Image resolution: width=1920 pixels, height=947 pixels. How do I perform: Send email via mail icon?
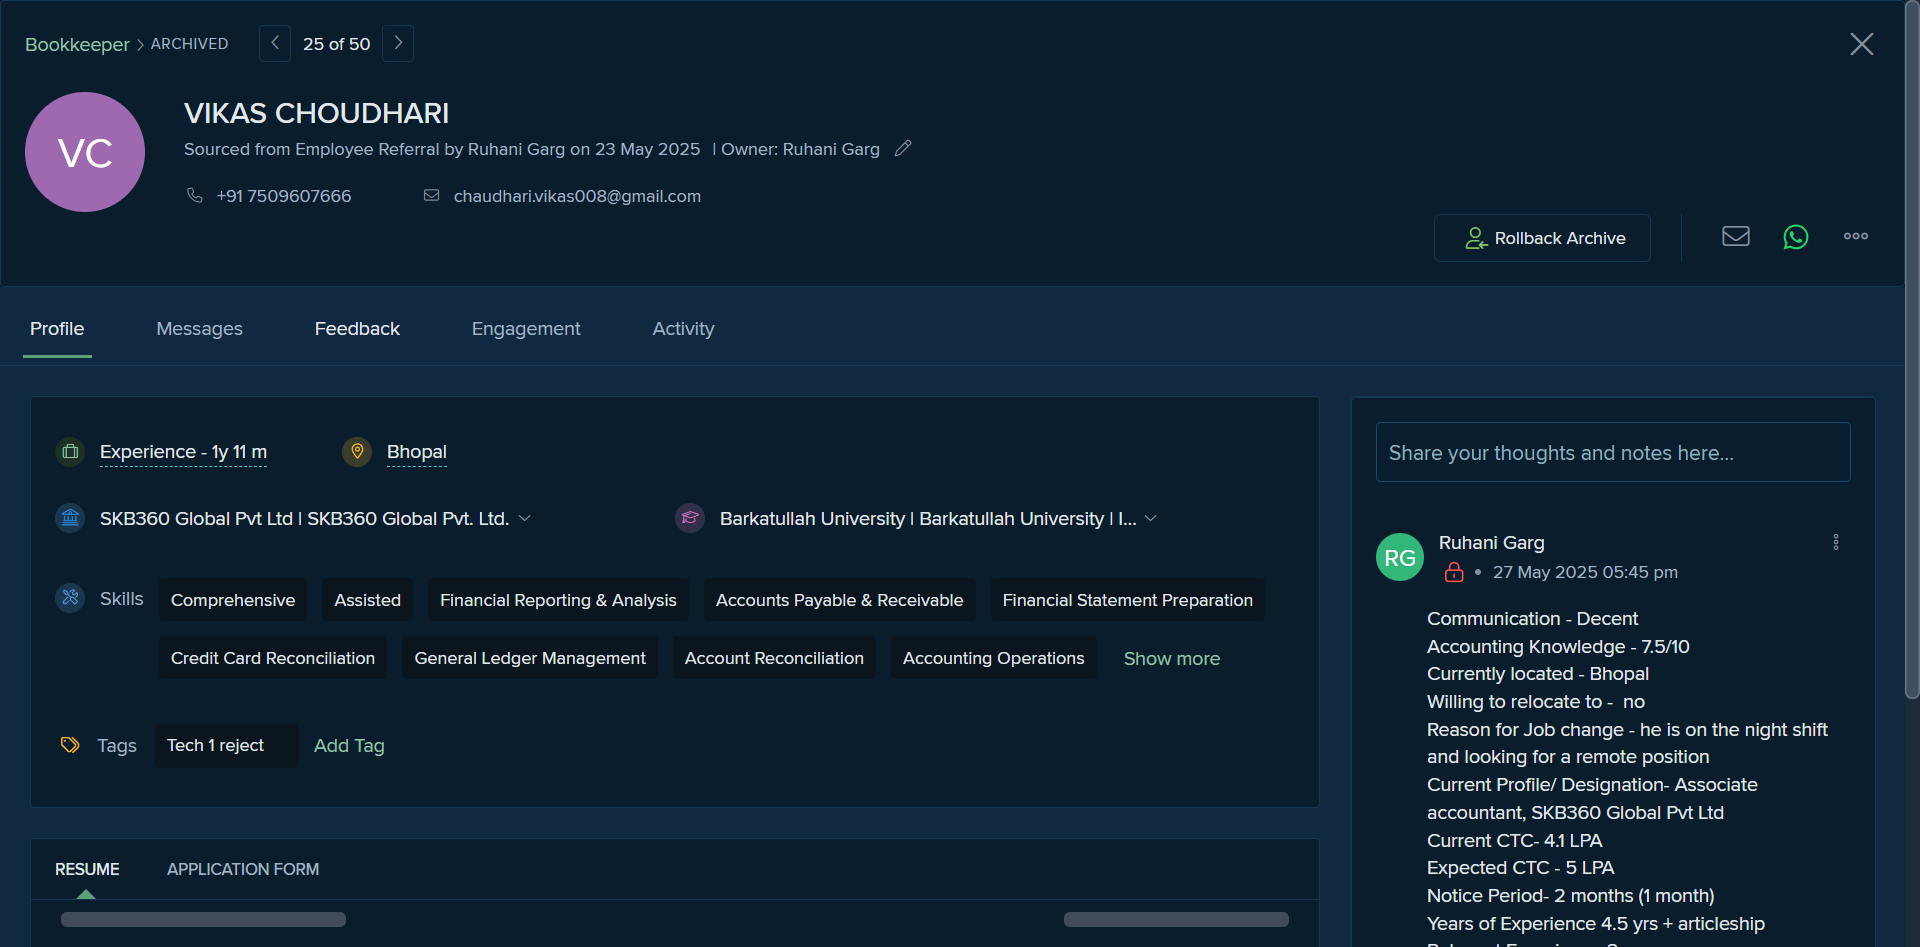(1736, 236)
